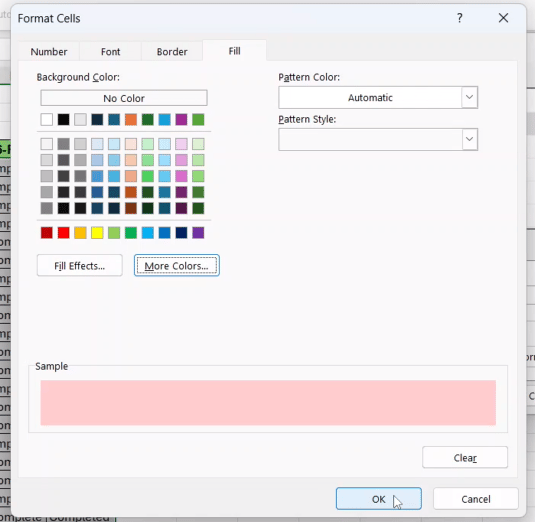Screen dimensions: 535x522
Task: Click the pink Sample preview area
Action: [268, 403]
